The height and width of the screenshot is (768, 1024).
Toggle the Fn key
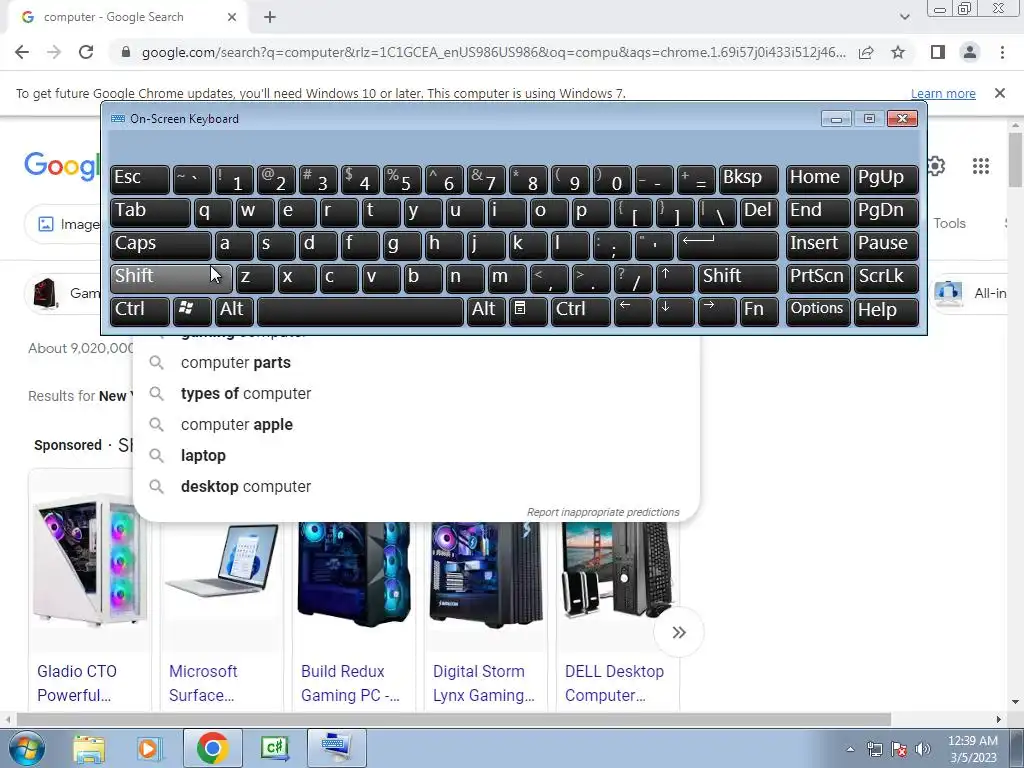tap(760, 311)
